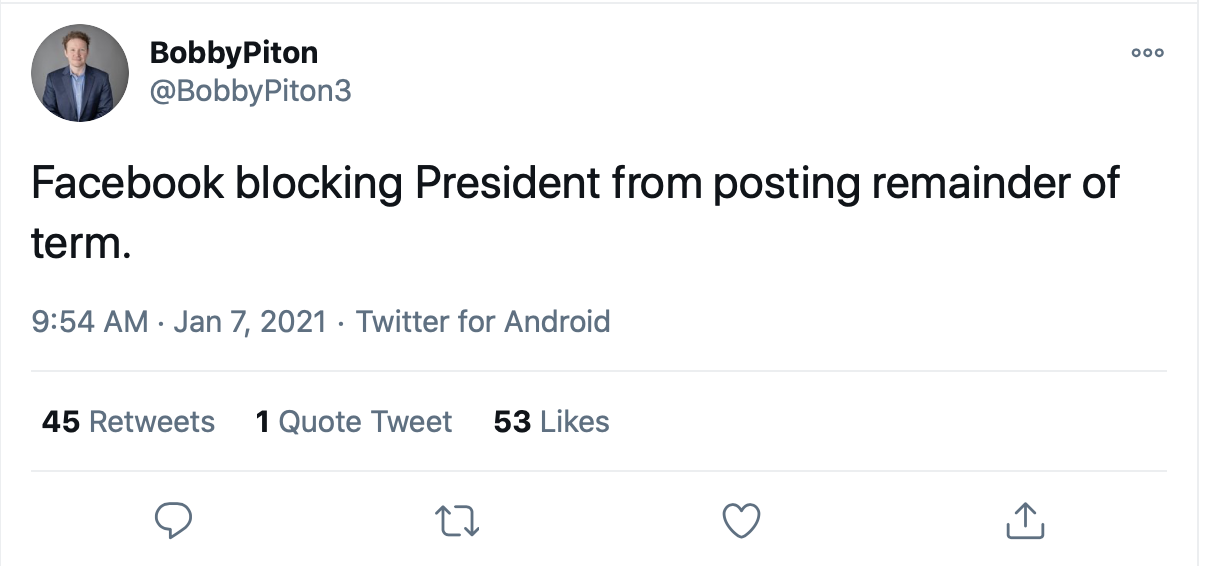Viewport: 1206px width, 566px height.
Task: Click the @BobbyPiton3 handle
Action: tap(249, 91)
